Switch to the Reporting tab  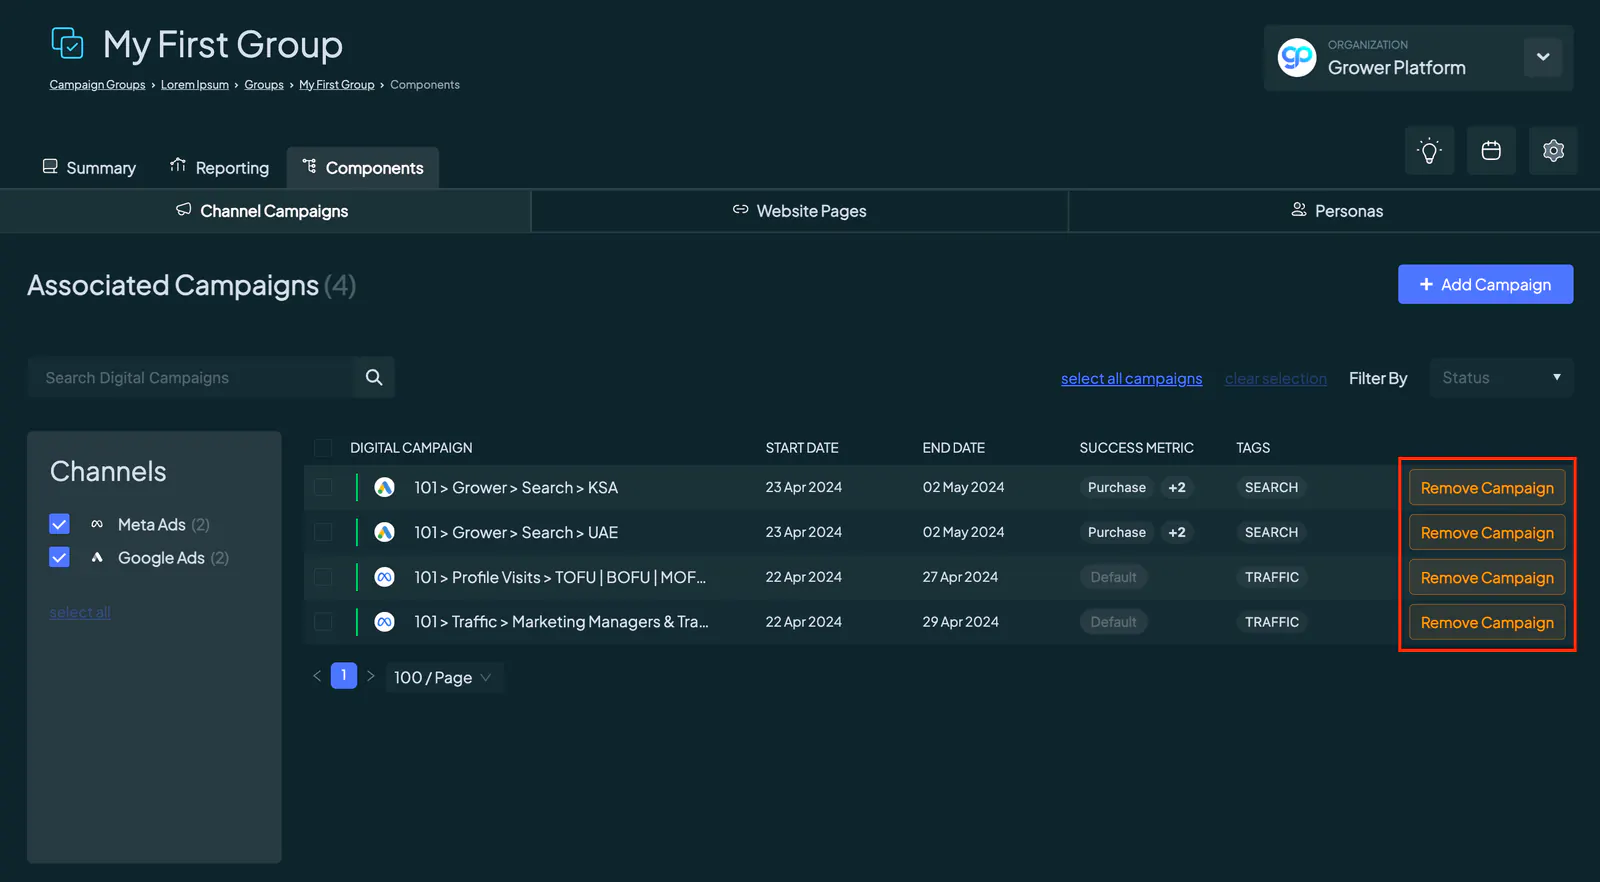pyautogui.click(x=219, y=167)
